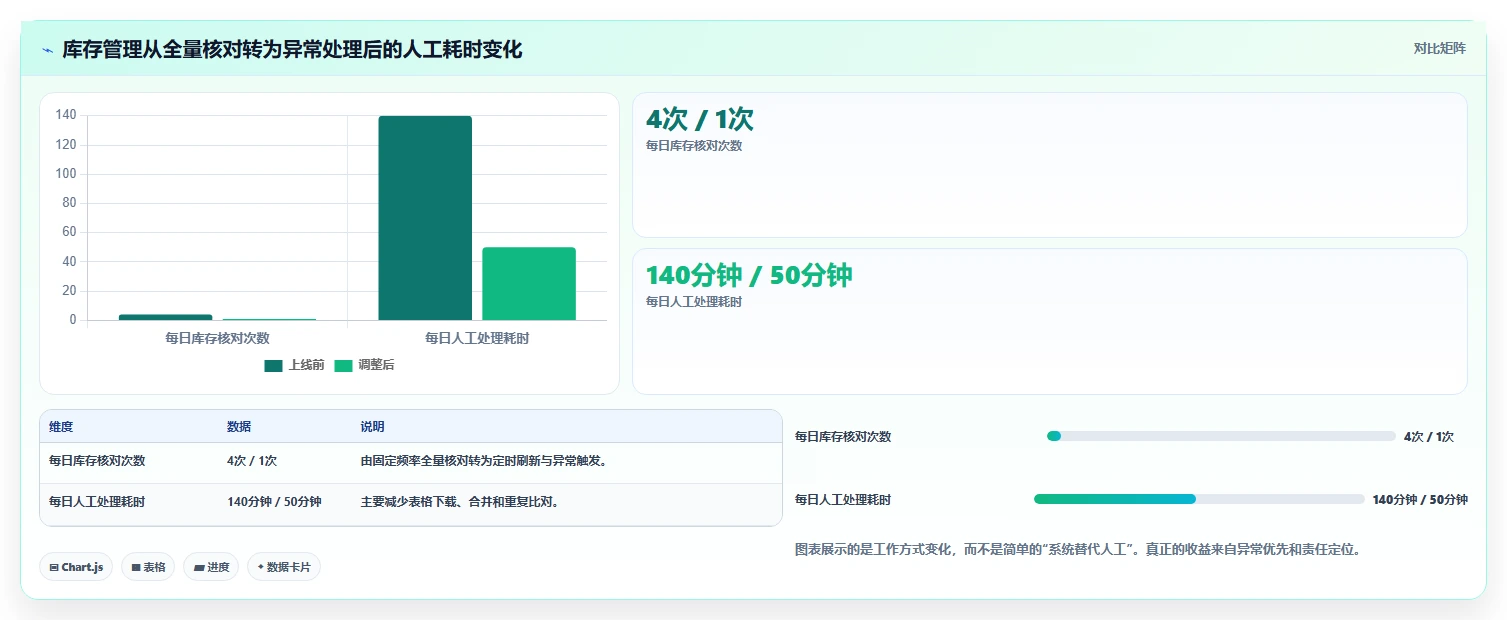Click the 进度 chip
This screenshot has width=1507, height=620.
(211, 567)
